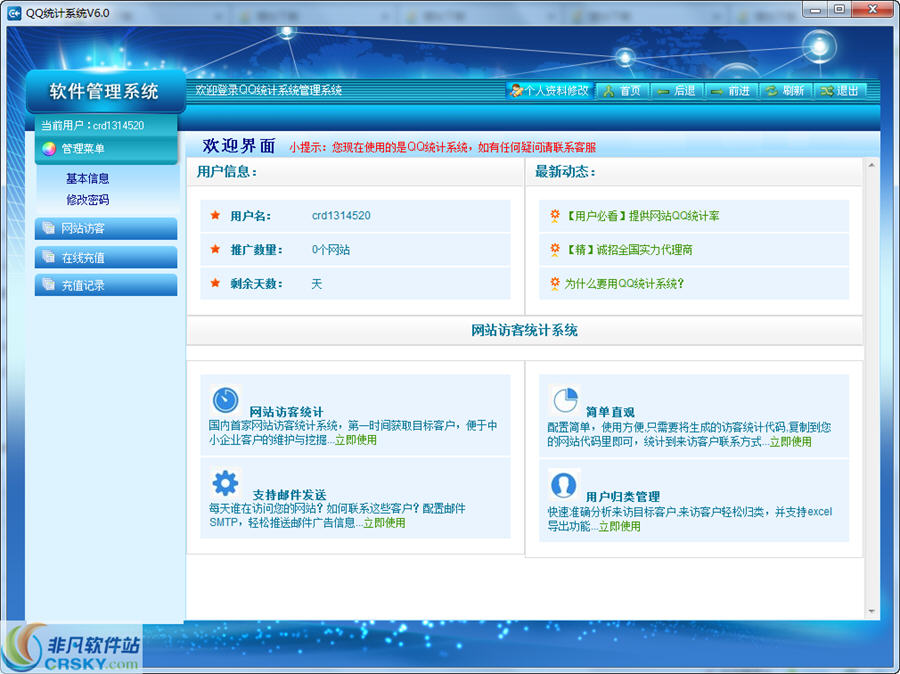Click the 前进 forward button
The image size is (900, 674).
732,91
